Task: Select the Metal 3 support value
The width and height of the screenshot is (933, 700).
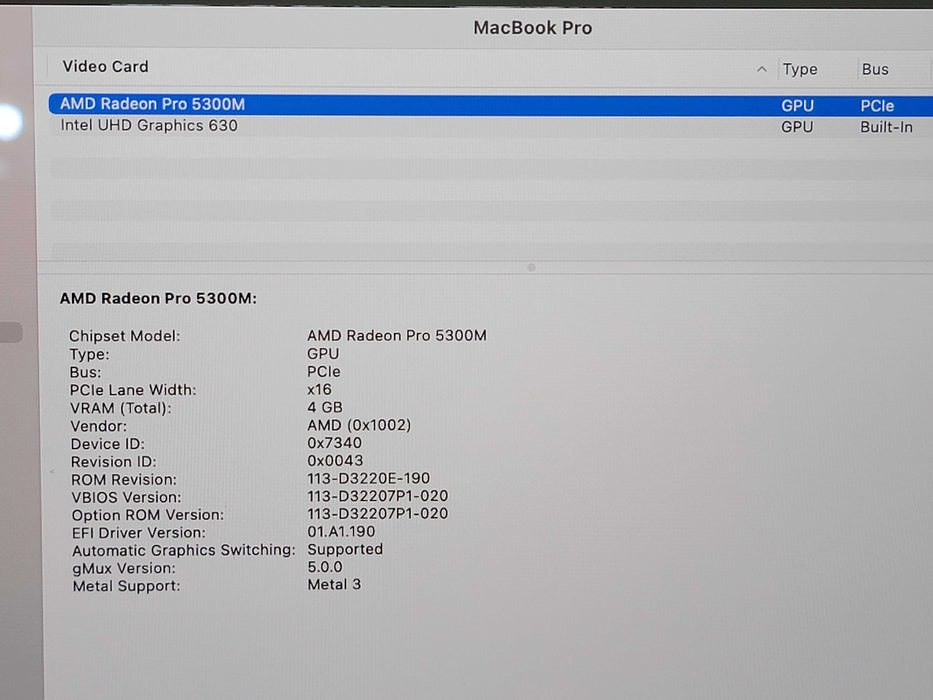Action: tap(335, 584)
